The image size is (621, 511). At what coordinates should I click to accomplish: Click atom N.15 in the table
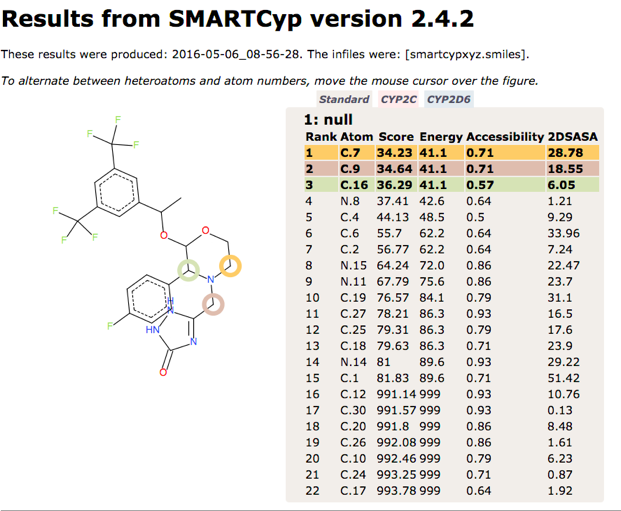(x=353, y=265)
